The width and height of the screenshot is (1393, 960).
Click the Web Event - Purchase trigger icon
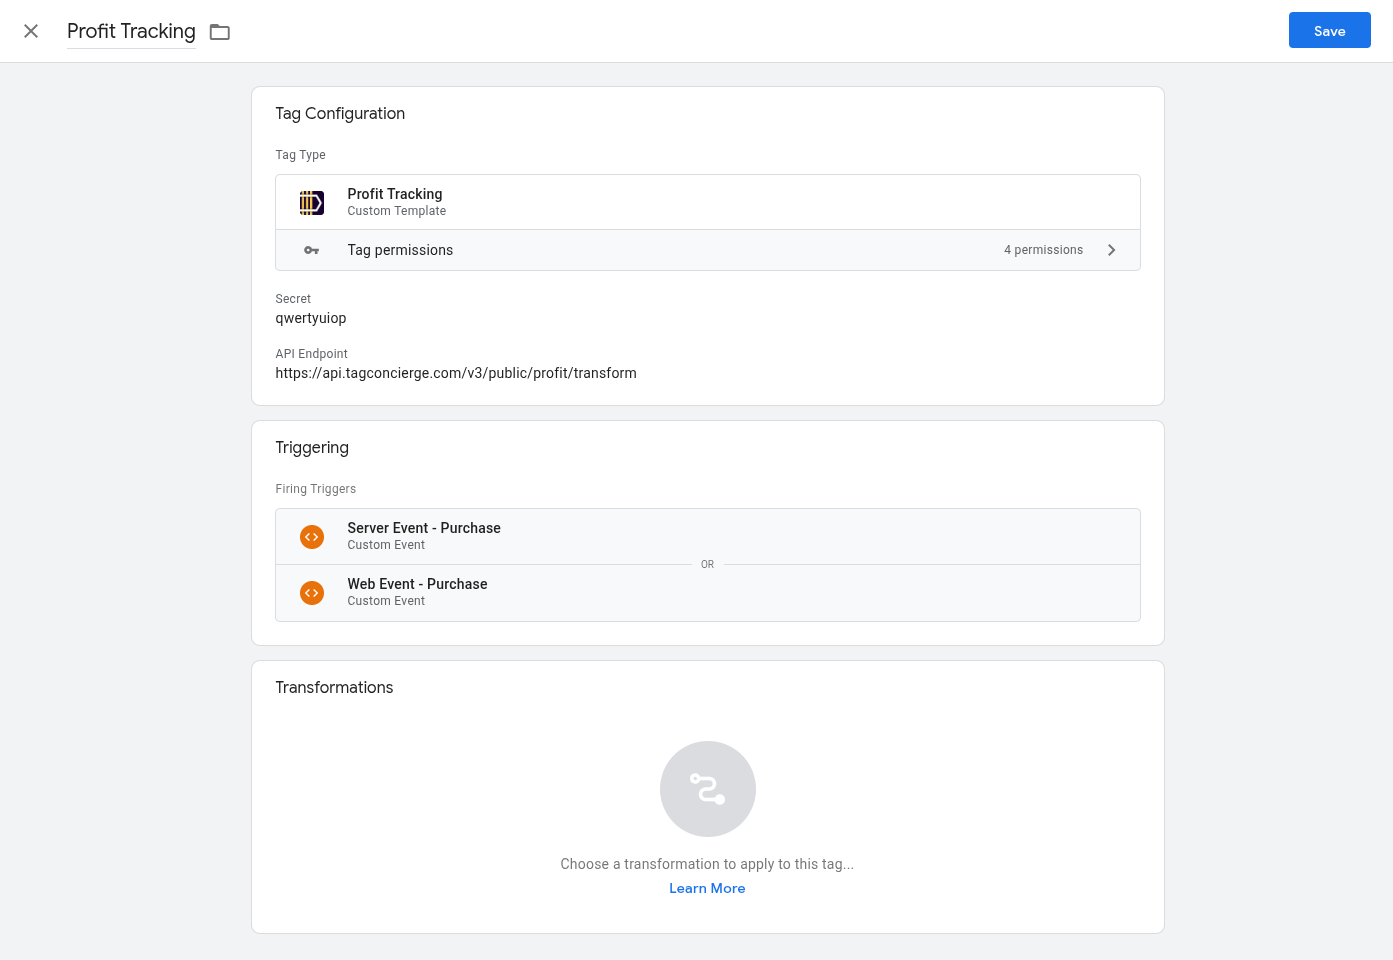(x=312, y=593)
